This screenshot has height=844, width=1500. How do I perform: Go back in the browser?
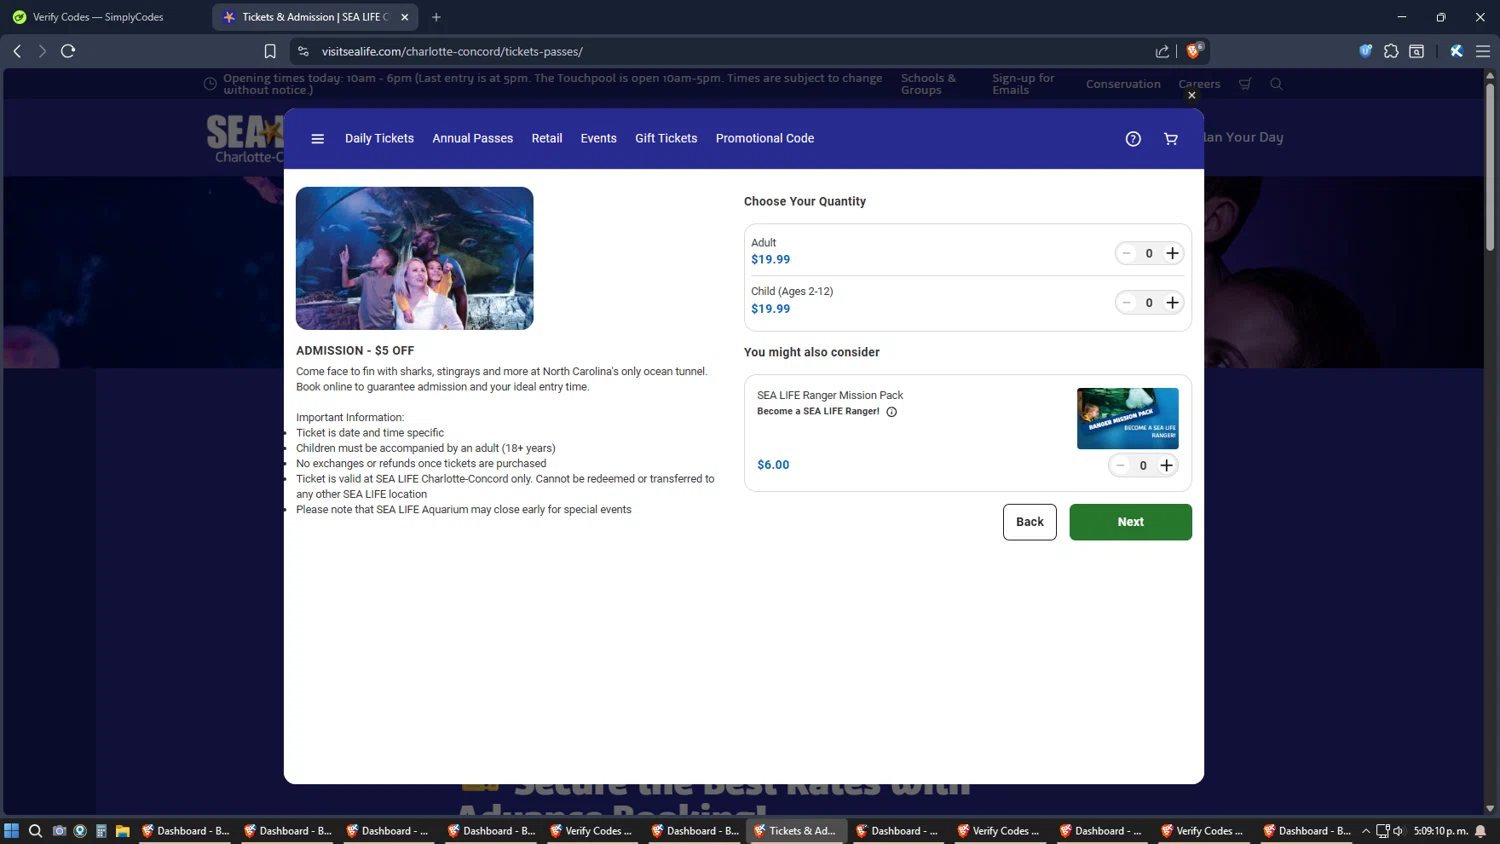(x=17, y=51)
